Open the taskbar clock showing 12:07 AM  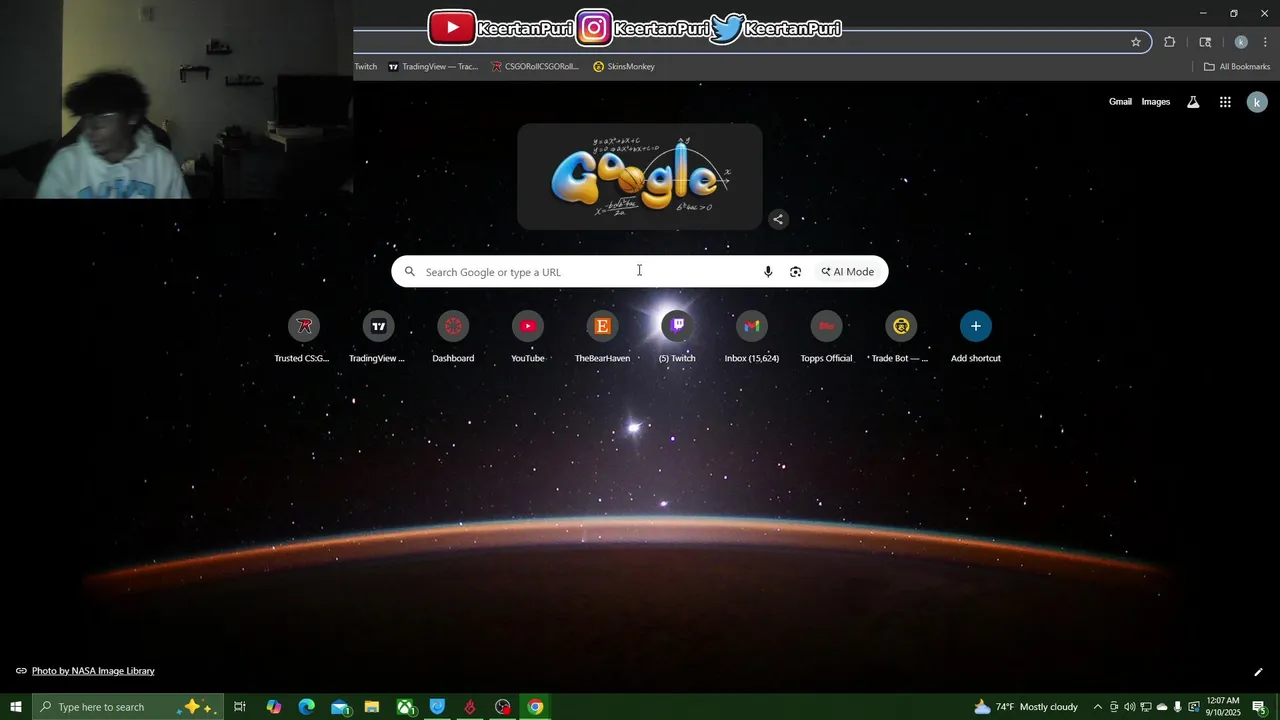(x=1223, y=707)
